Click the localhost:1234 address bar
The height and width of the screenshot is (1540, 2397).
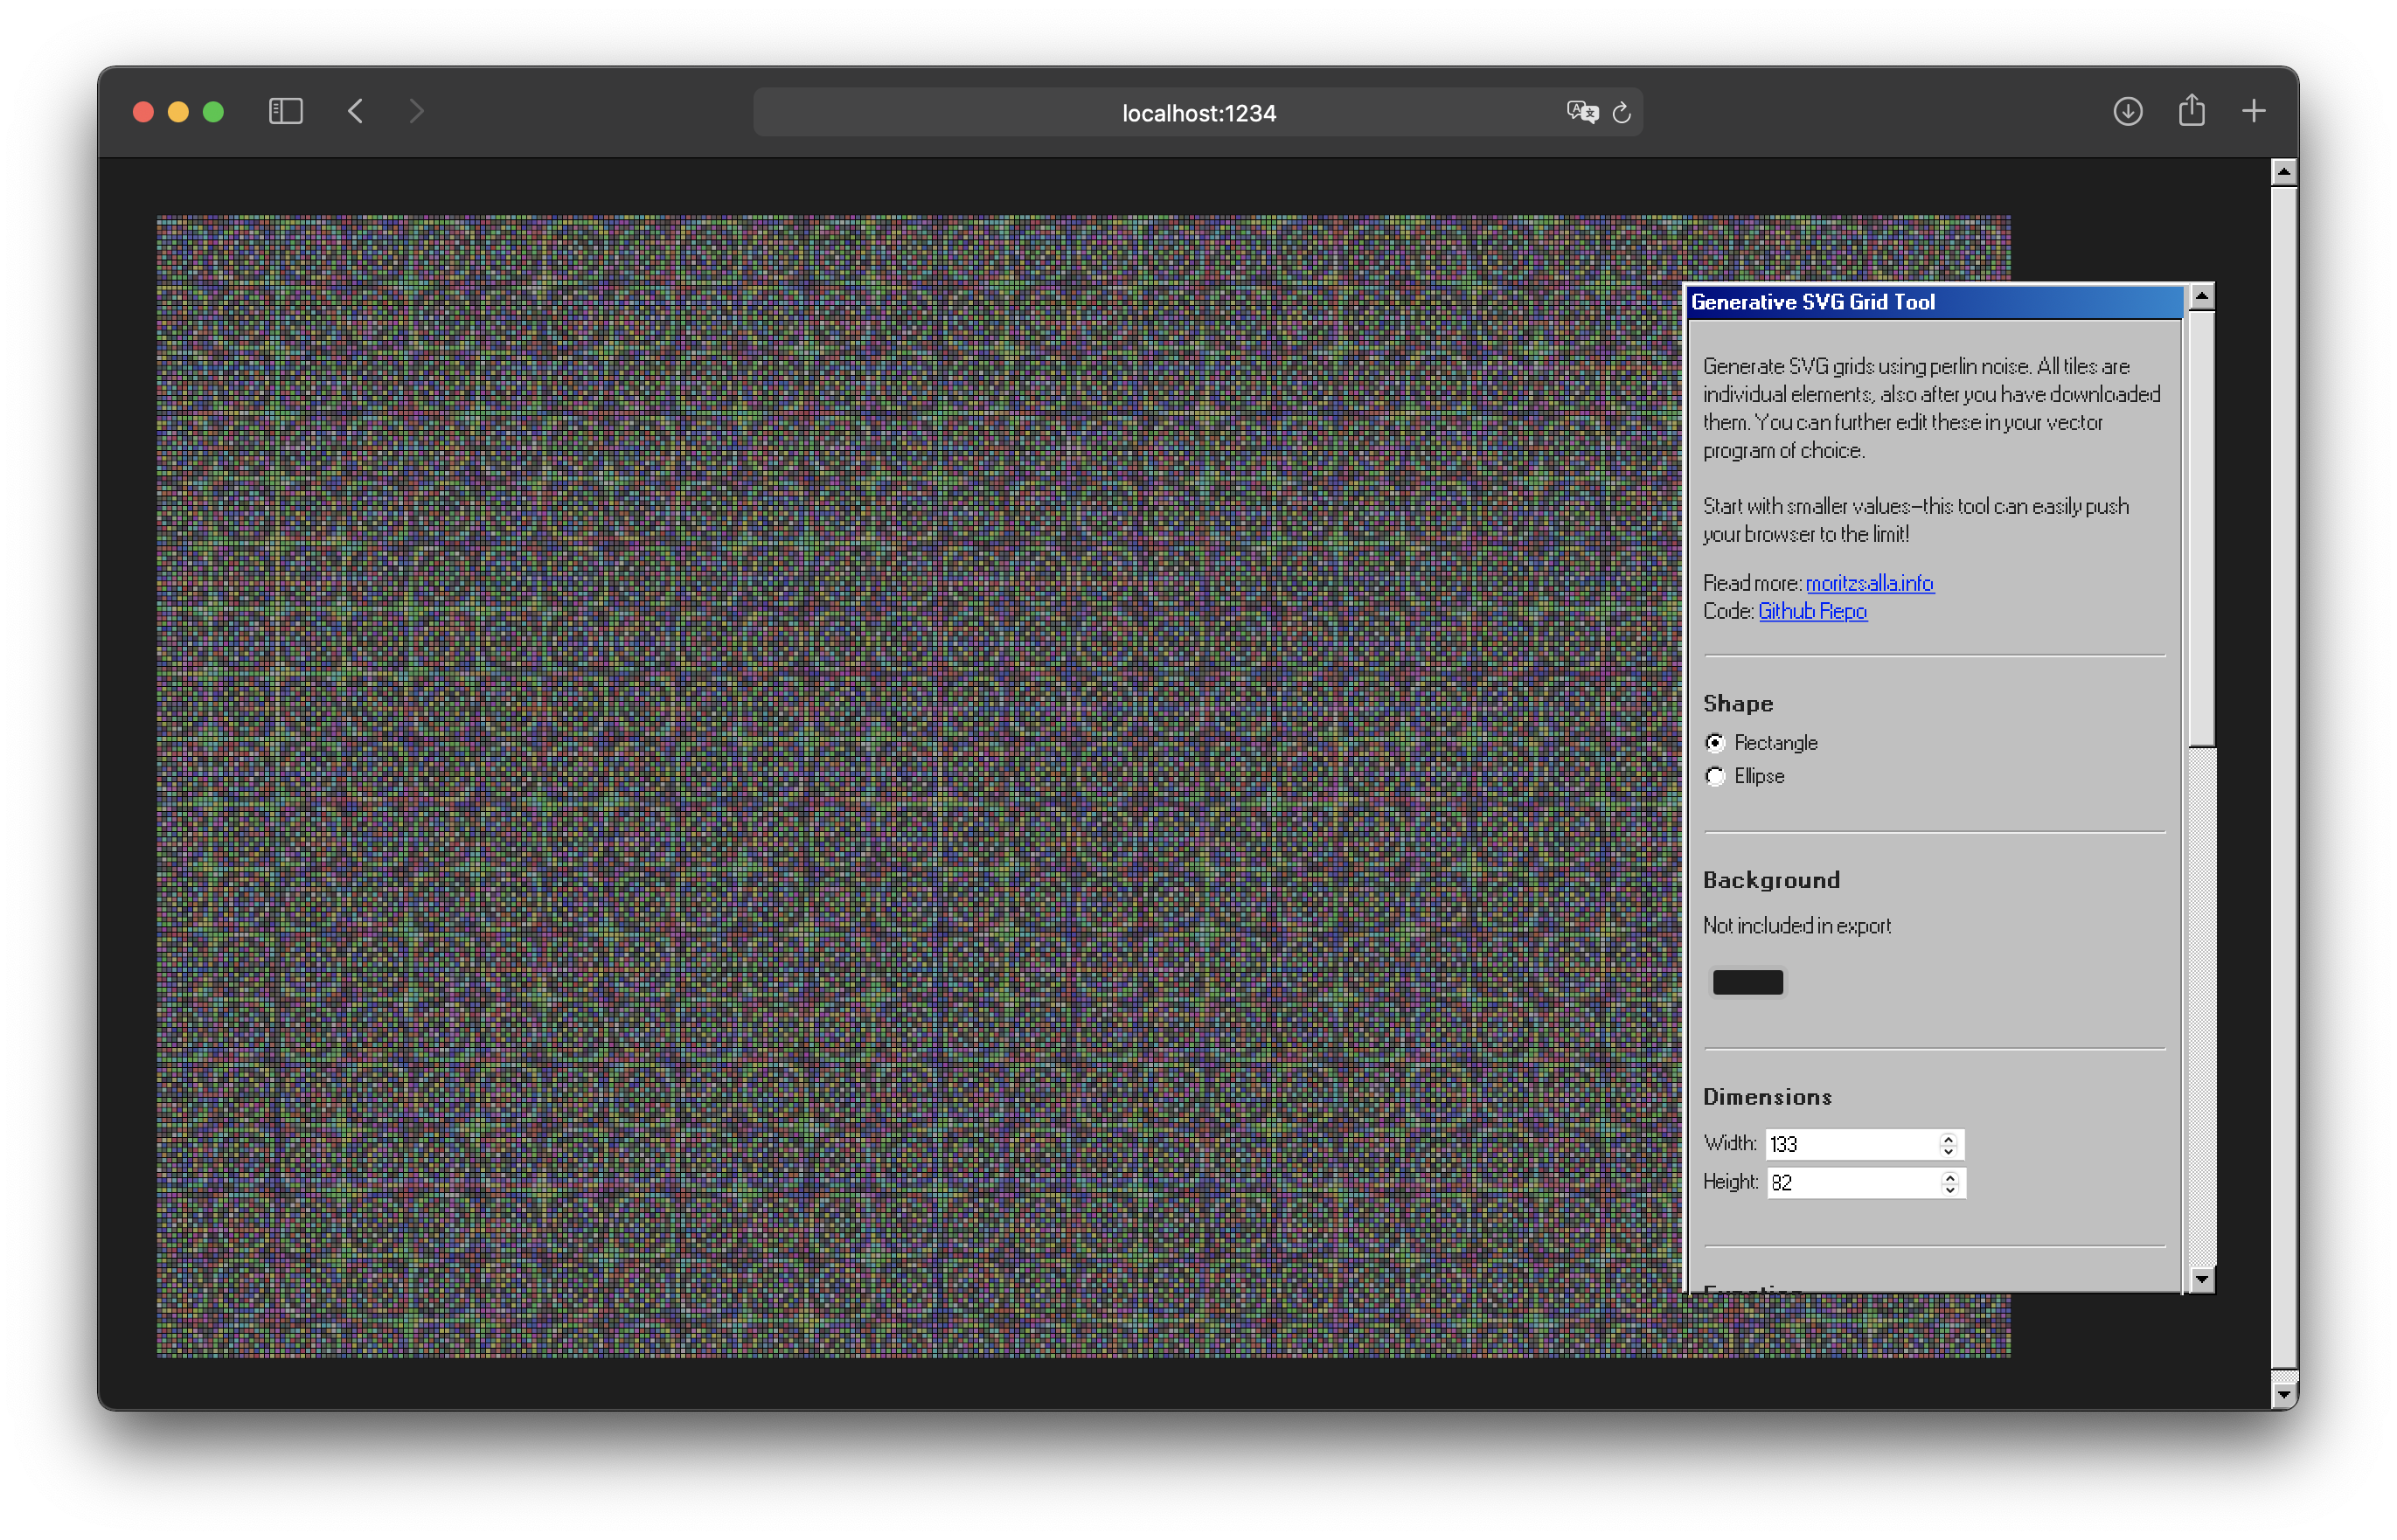1198,113
